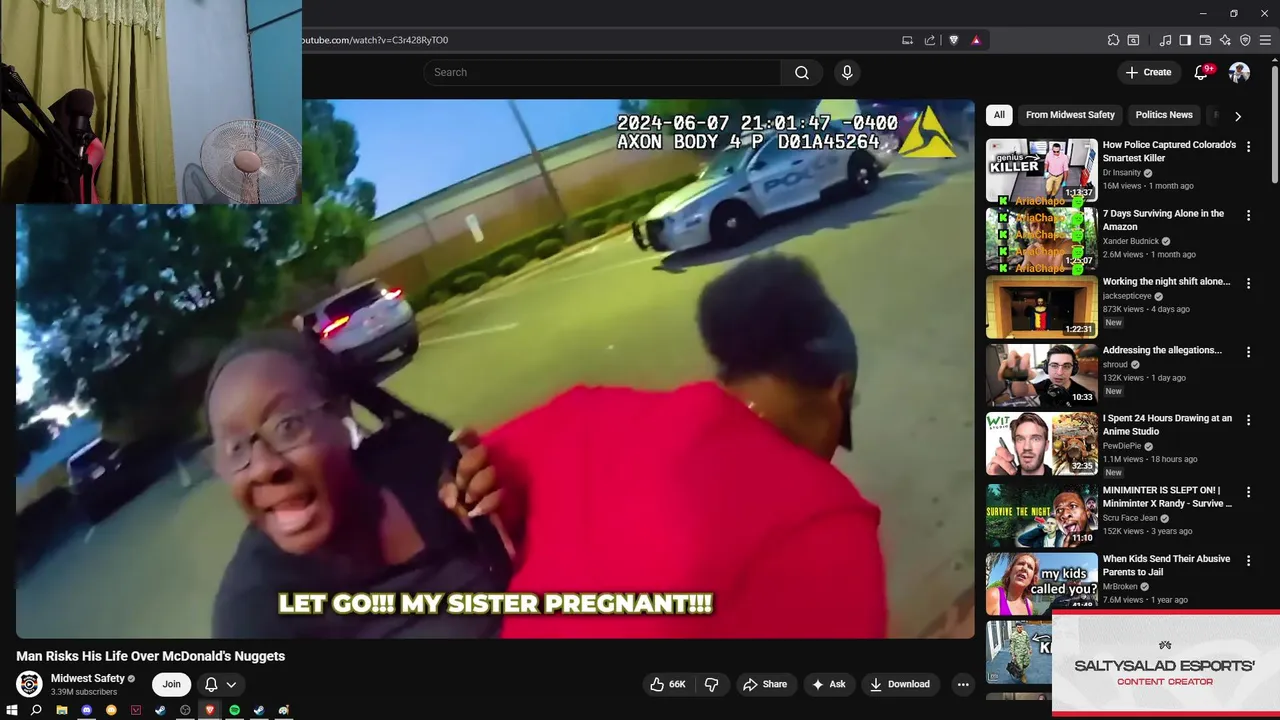Open OBS Studio from the taskbar
This screenshot has height=720, width=1280.
pos(185,710)
